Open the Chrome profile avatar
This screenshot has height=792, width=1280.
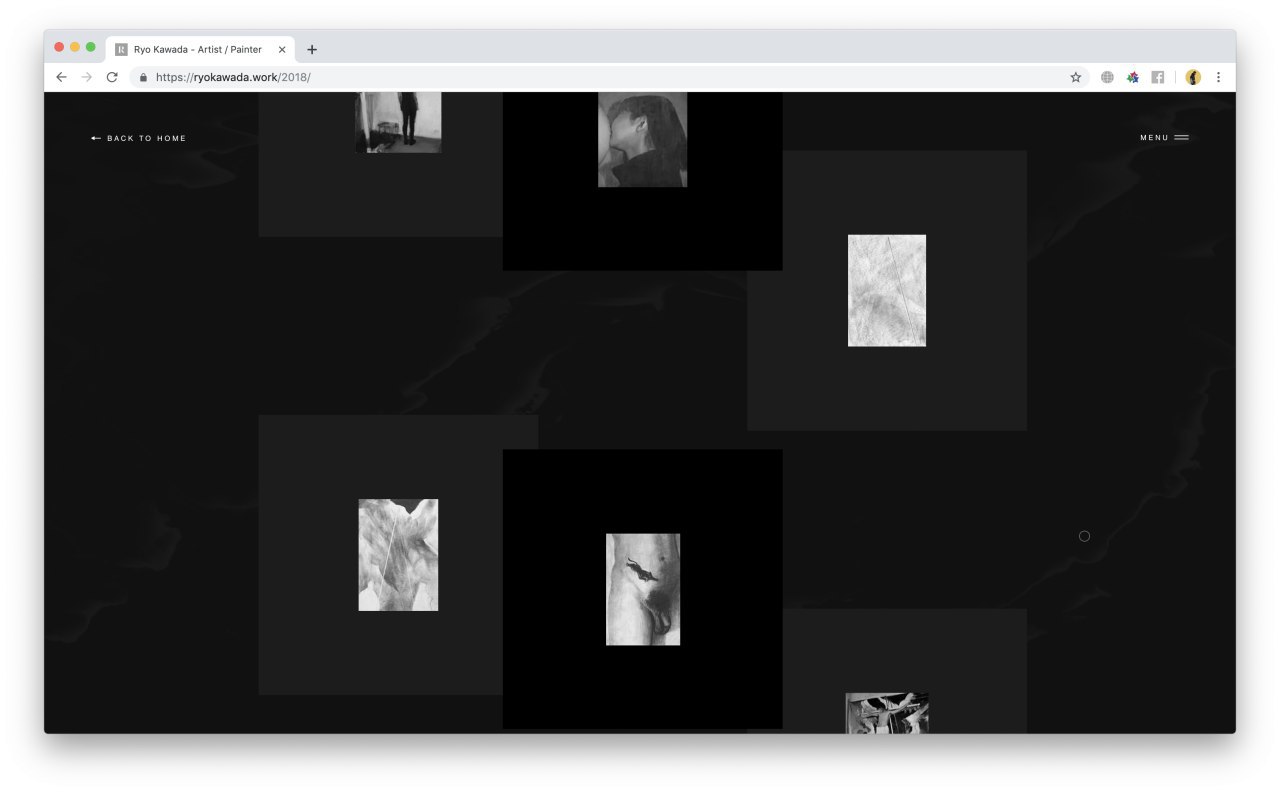1193,77
